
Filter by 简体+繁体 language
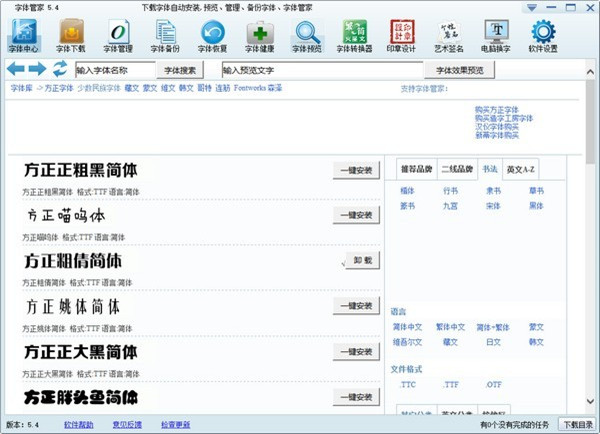click(x=493, y=327)
